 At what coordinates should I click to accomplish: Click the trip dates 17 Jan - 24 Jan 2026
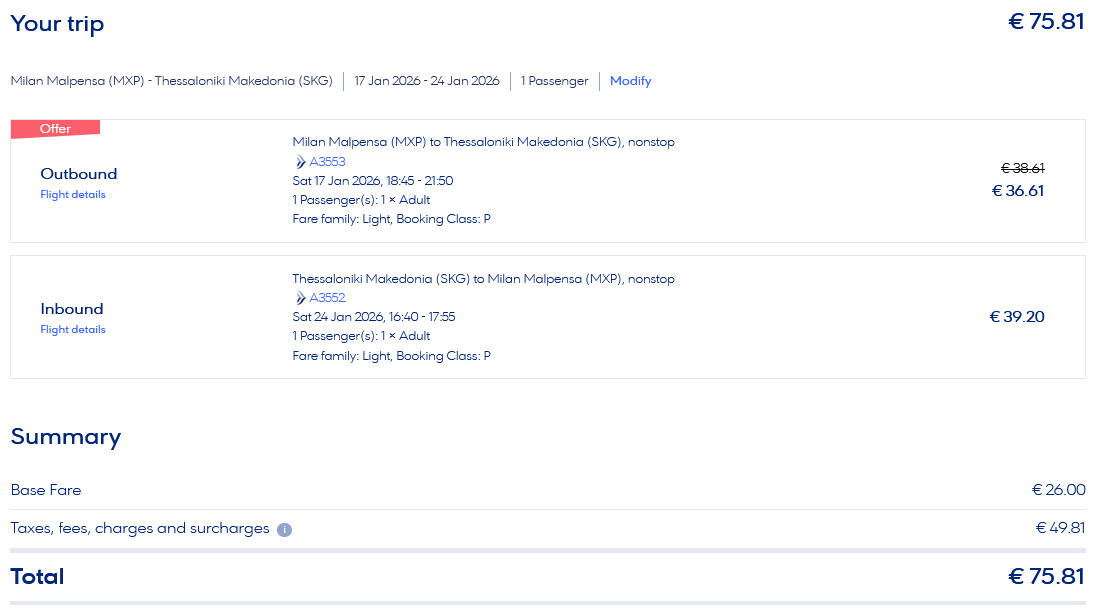click(427, 81)
